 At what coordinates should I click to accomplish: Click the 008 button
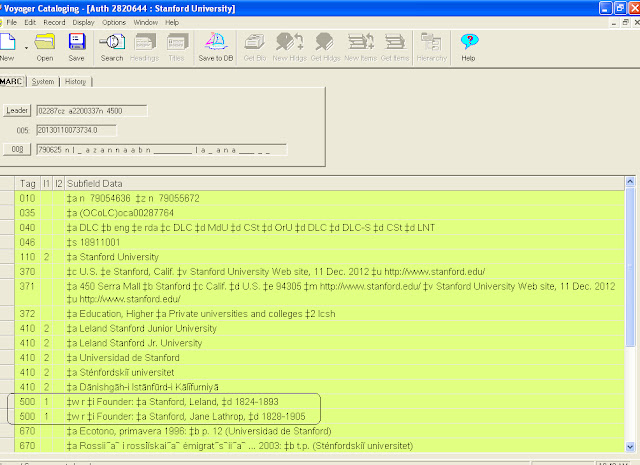[17, 149]
